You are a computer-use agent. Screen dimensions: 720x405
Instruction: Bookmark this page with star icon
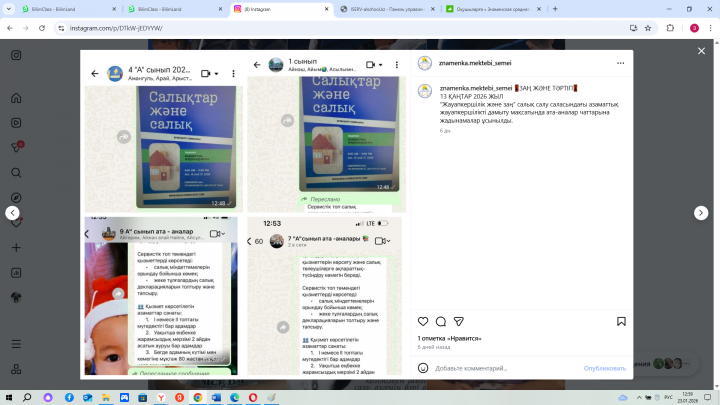647,28
